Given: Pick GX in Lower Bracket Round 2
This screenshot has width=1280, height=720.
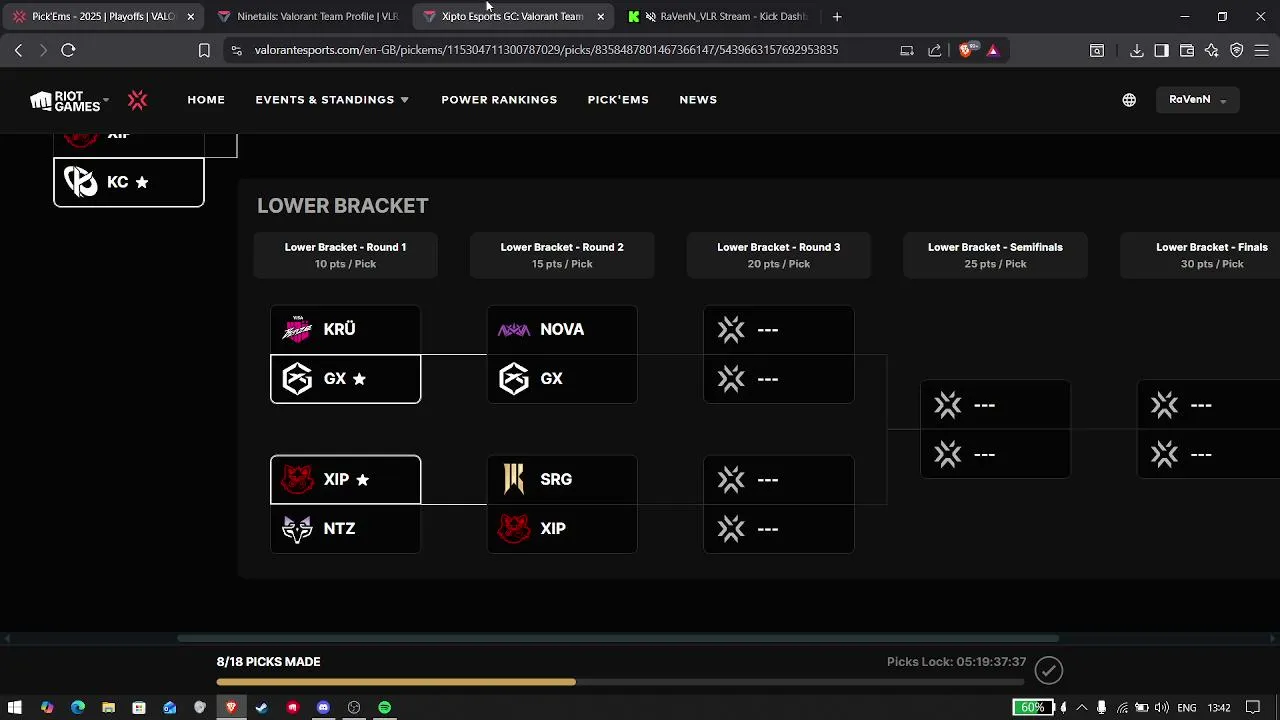Looking at the screenshot, I should [562, 379].
